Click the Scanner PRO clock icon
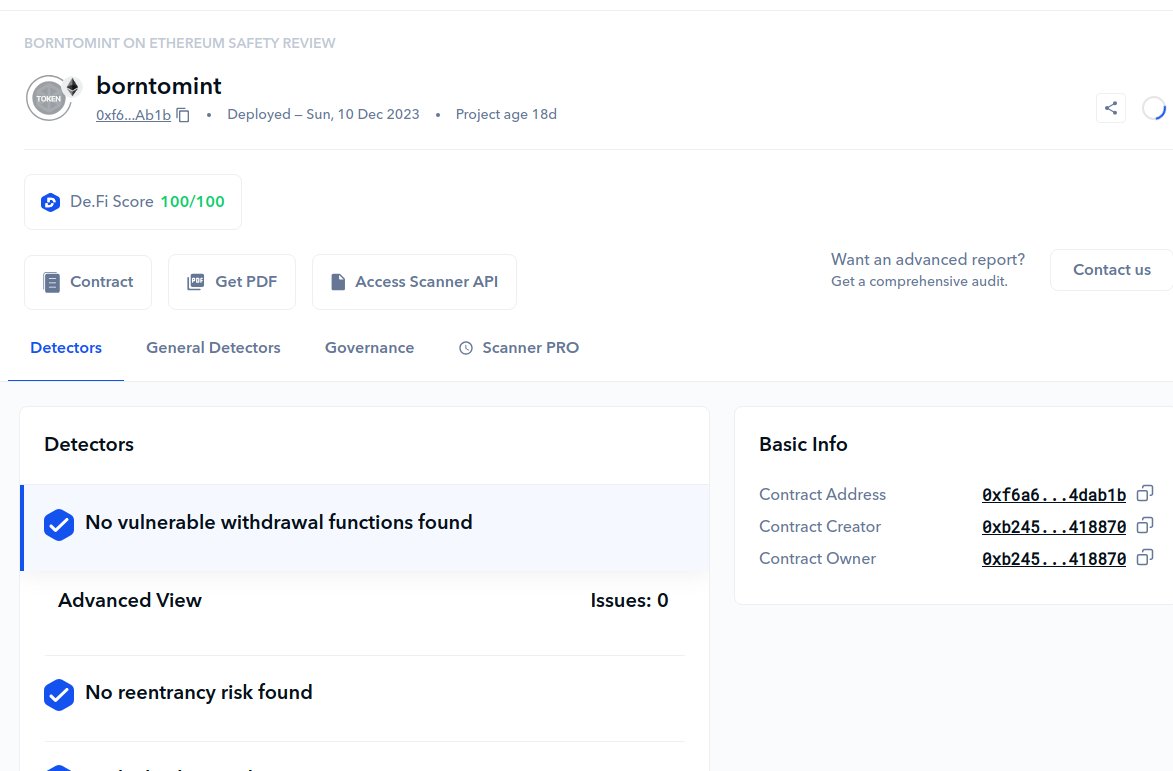 point(465,348)
